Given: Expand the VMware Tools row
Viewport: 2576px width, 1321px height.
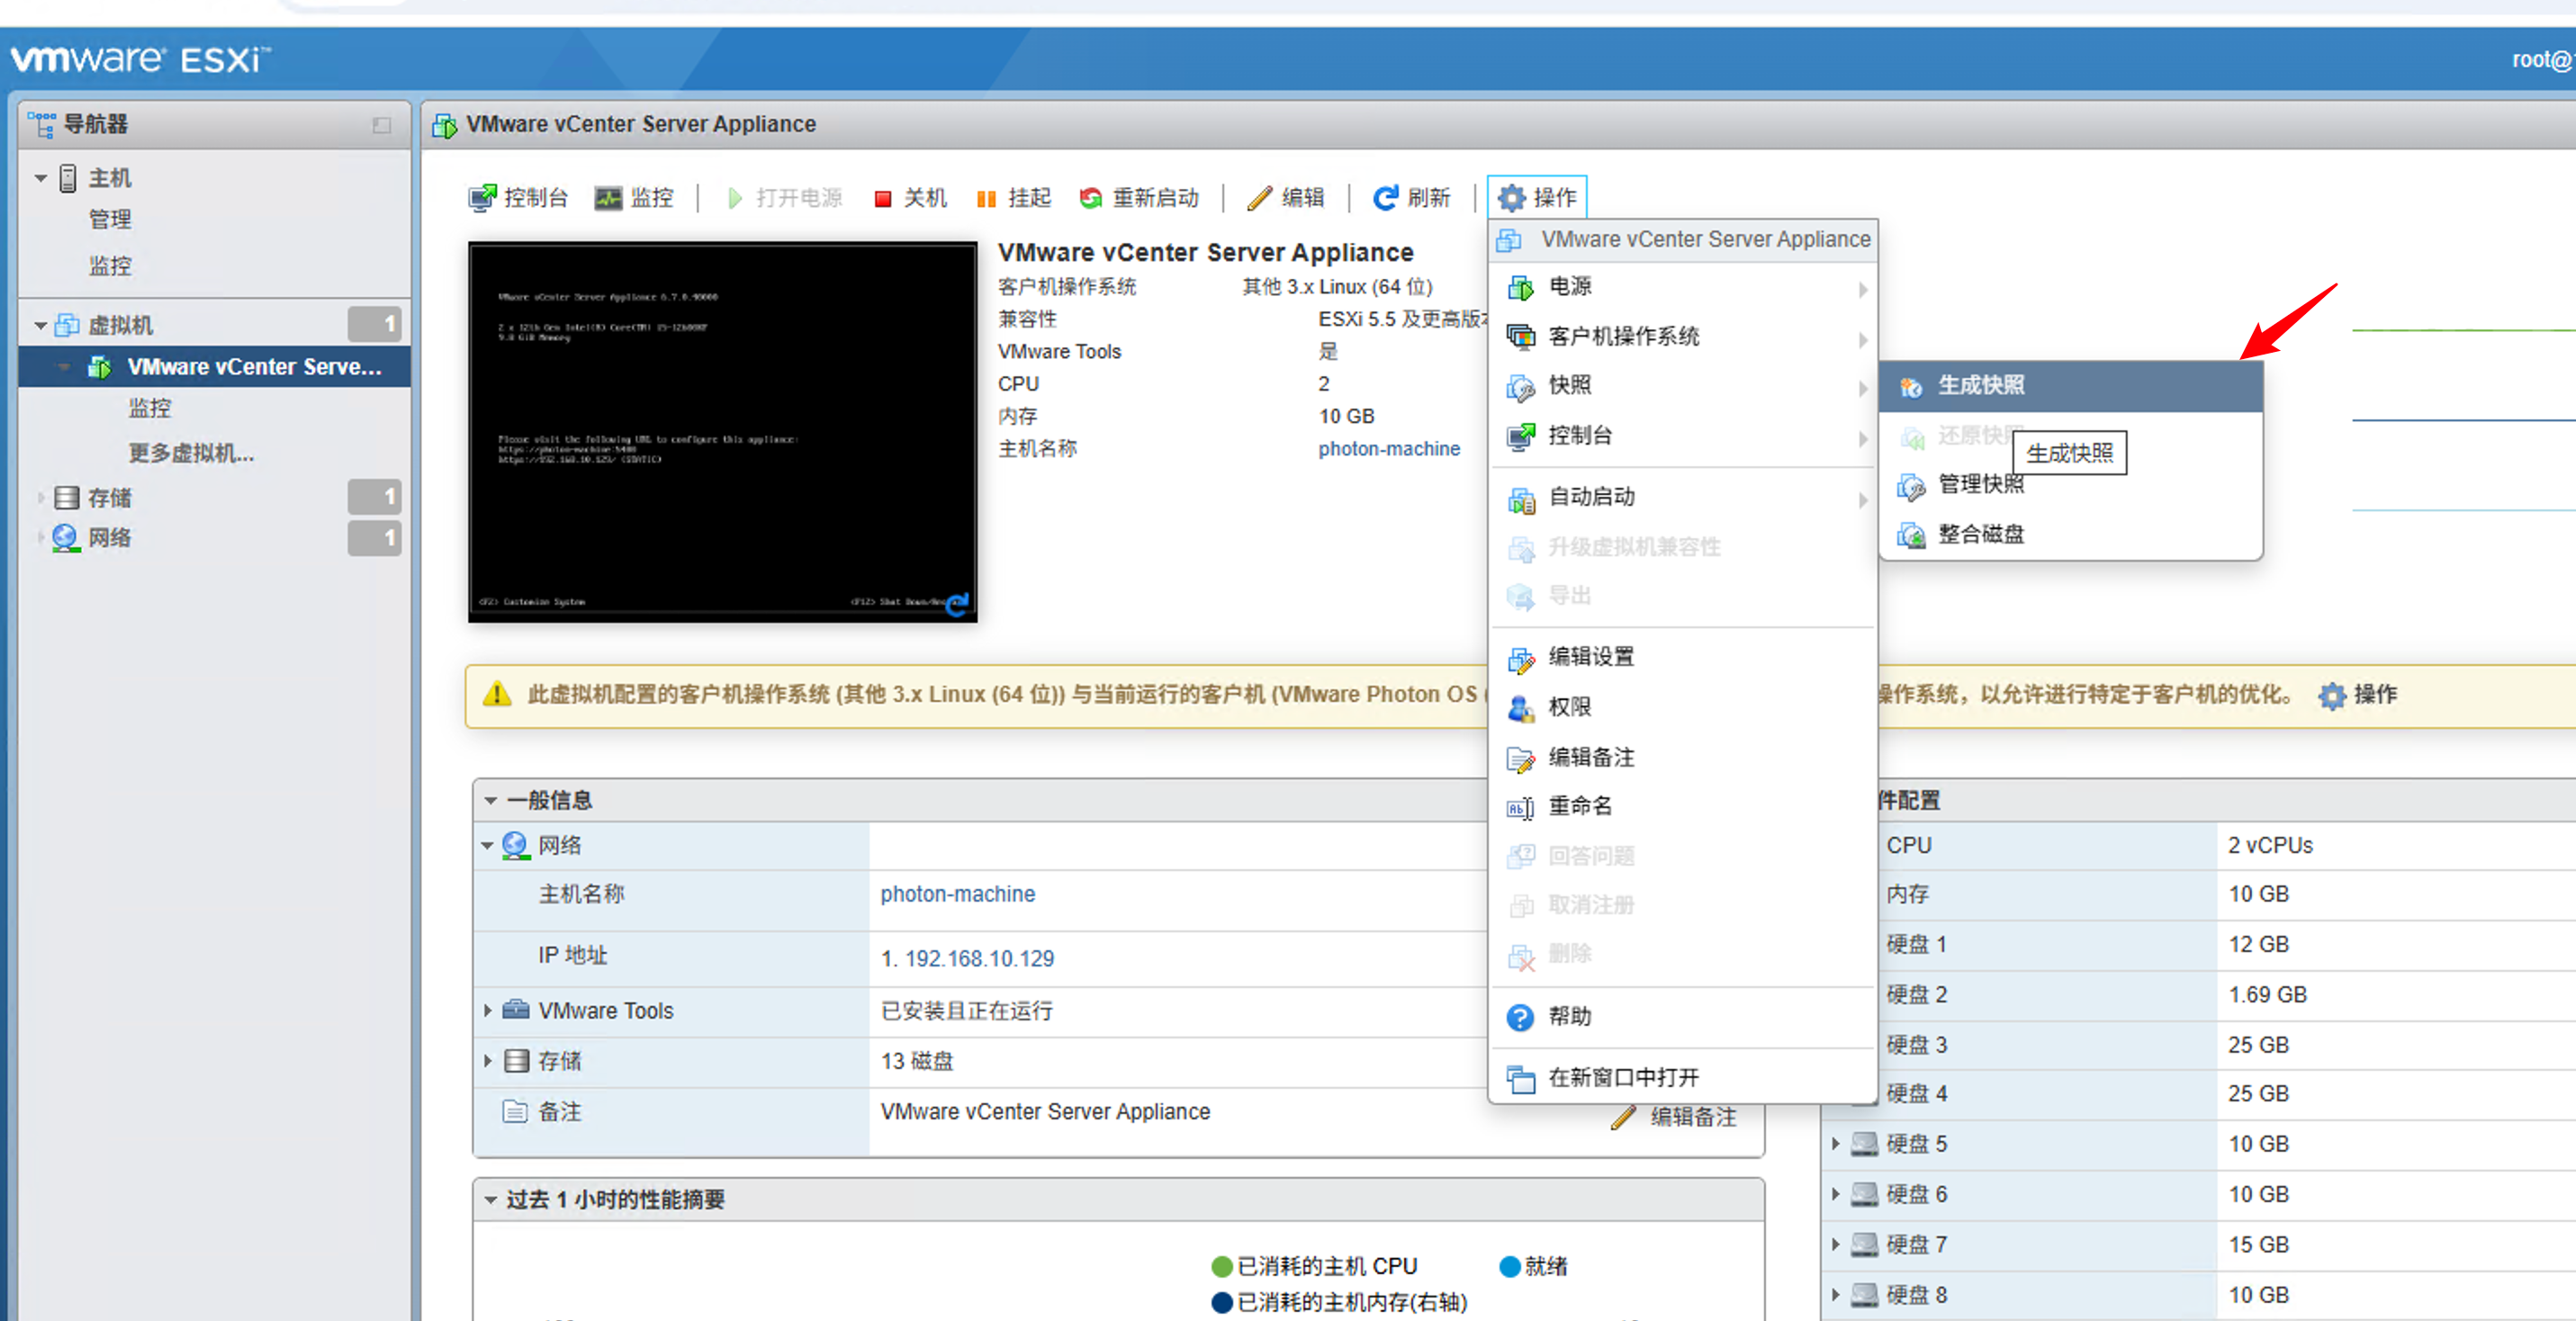Looking at the screenshot, I should (x=488, y=1011).
